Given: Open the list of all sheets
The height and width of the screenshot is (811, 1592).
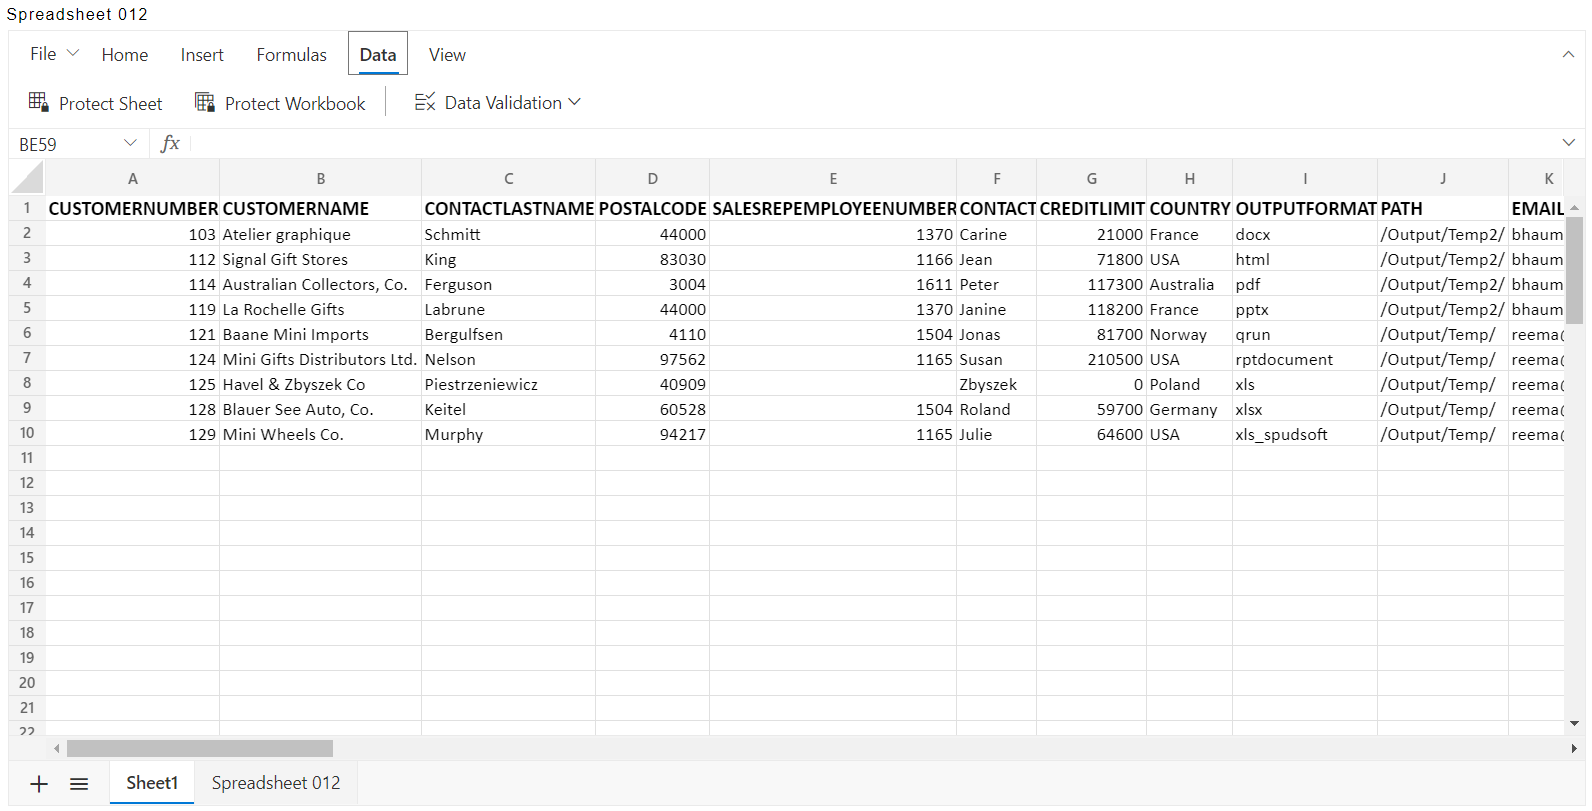Looking at the screenshot, I should (x=79, y=784).
